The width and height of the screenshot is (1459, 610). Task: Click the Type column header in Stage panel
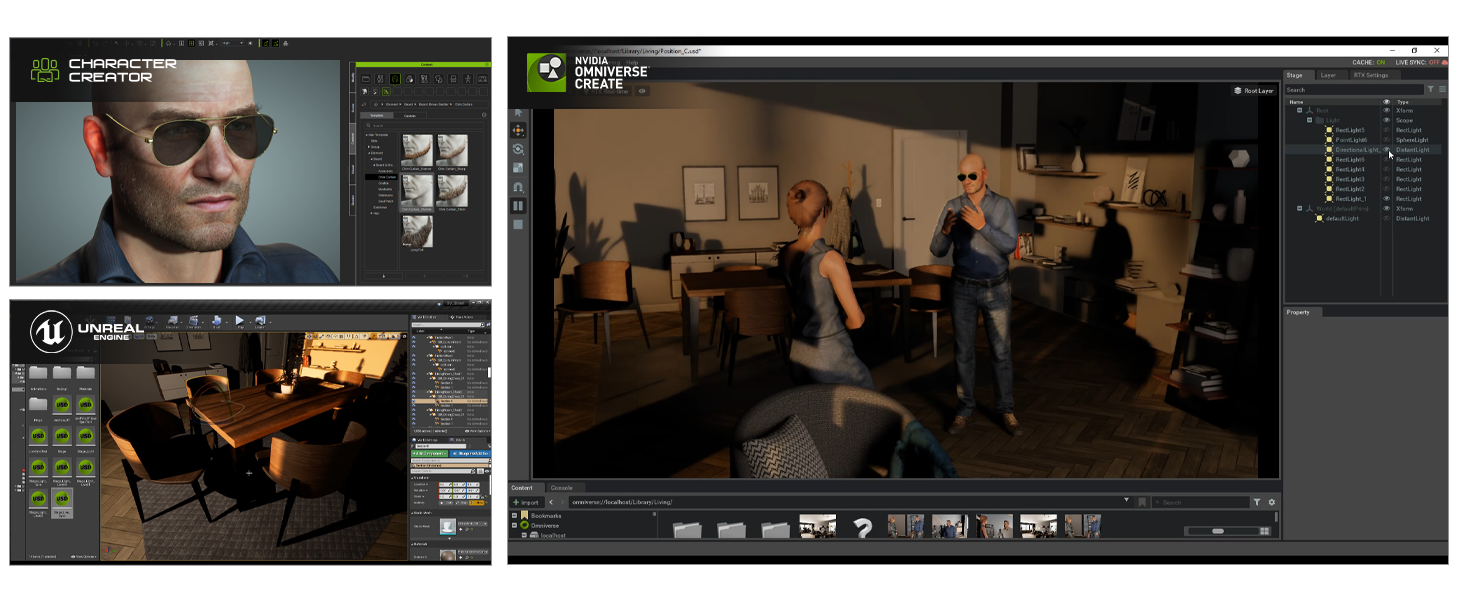tap(1402, 102)
